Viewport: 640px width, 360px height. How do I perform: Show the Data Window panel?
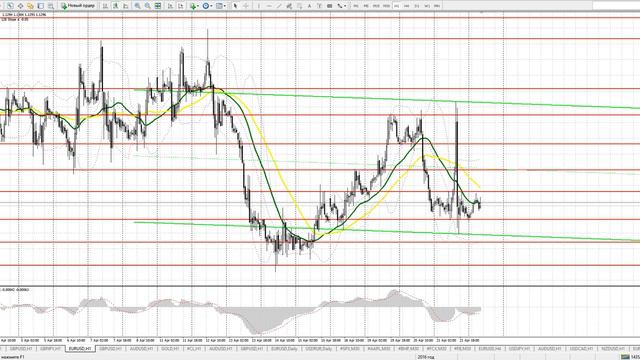coord(20,6)
